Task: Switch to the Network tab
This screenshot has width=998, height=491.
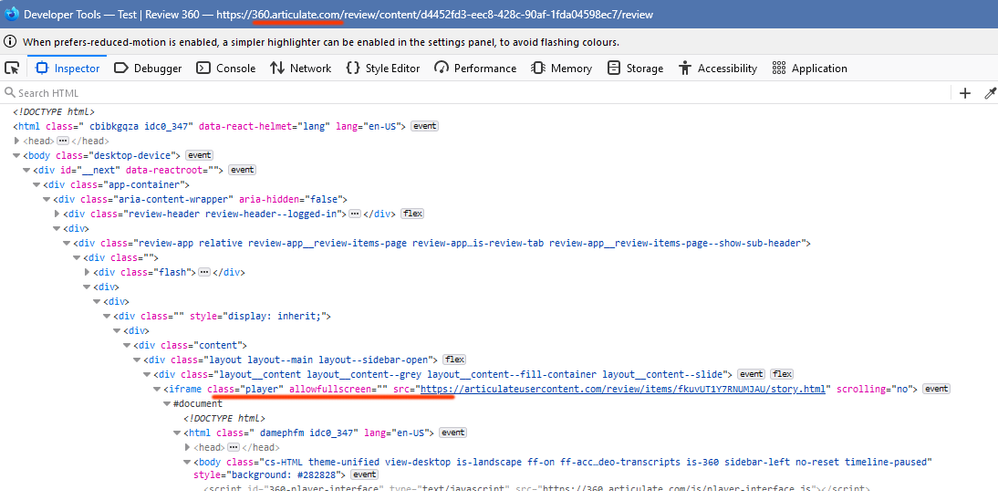Action: point(300,68)
